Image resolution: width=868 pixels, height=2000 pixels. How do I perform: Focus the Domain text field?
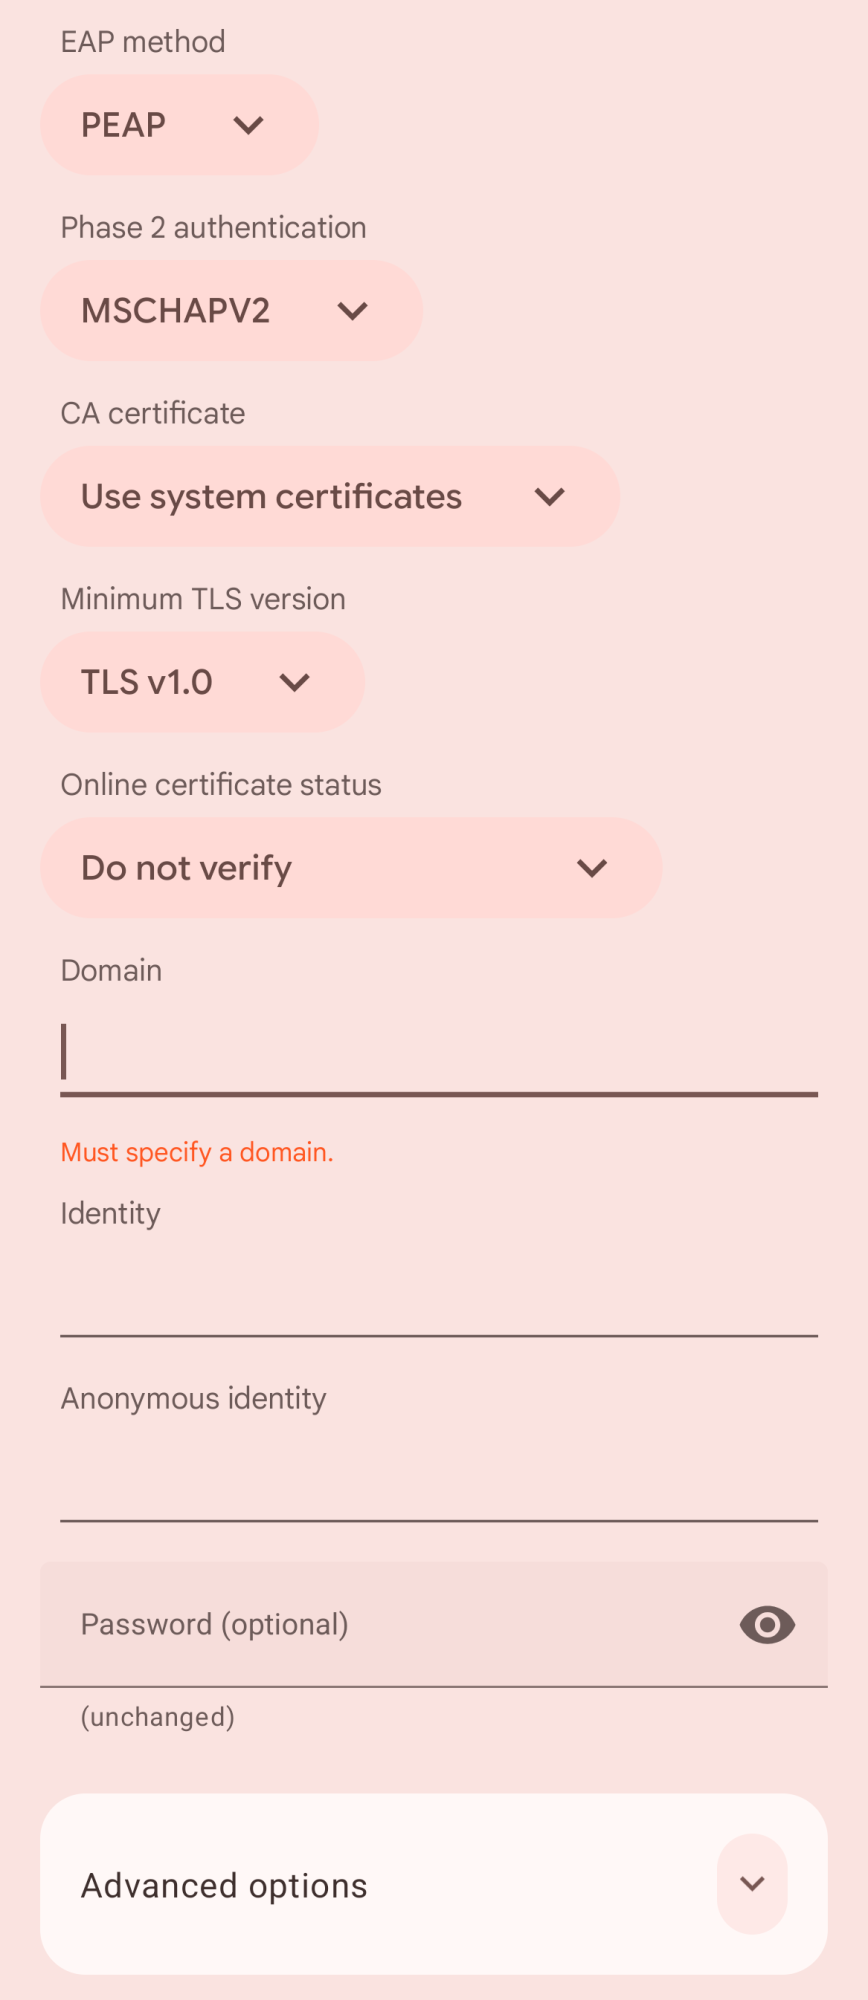pos(439,1055)
